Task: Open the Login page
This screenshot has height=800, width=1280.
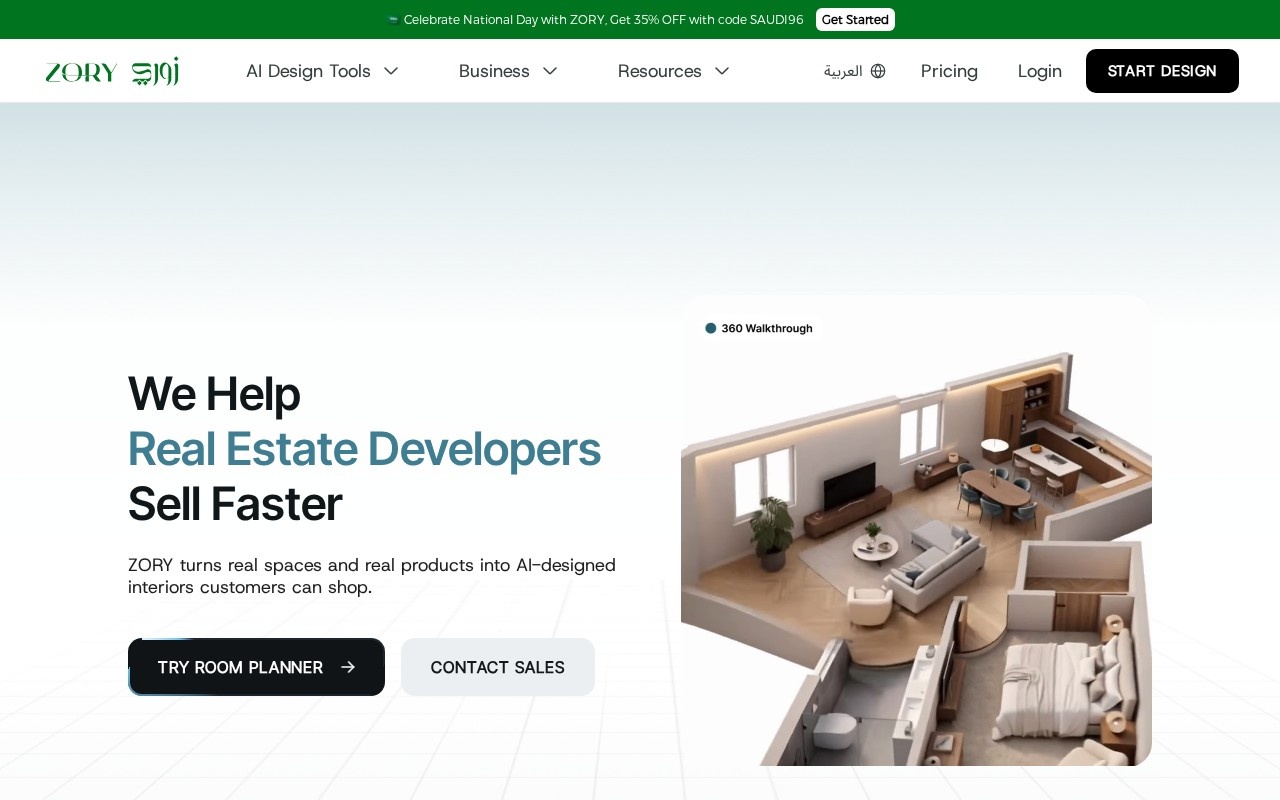Action: click(1040, 71)
